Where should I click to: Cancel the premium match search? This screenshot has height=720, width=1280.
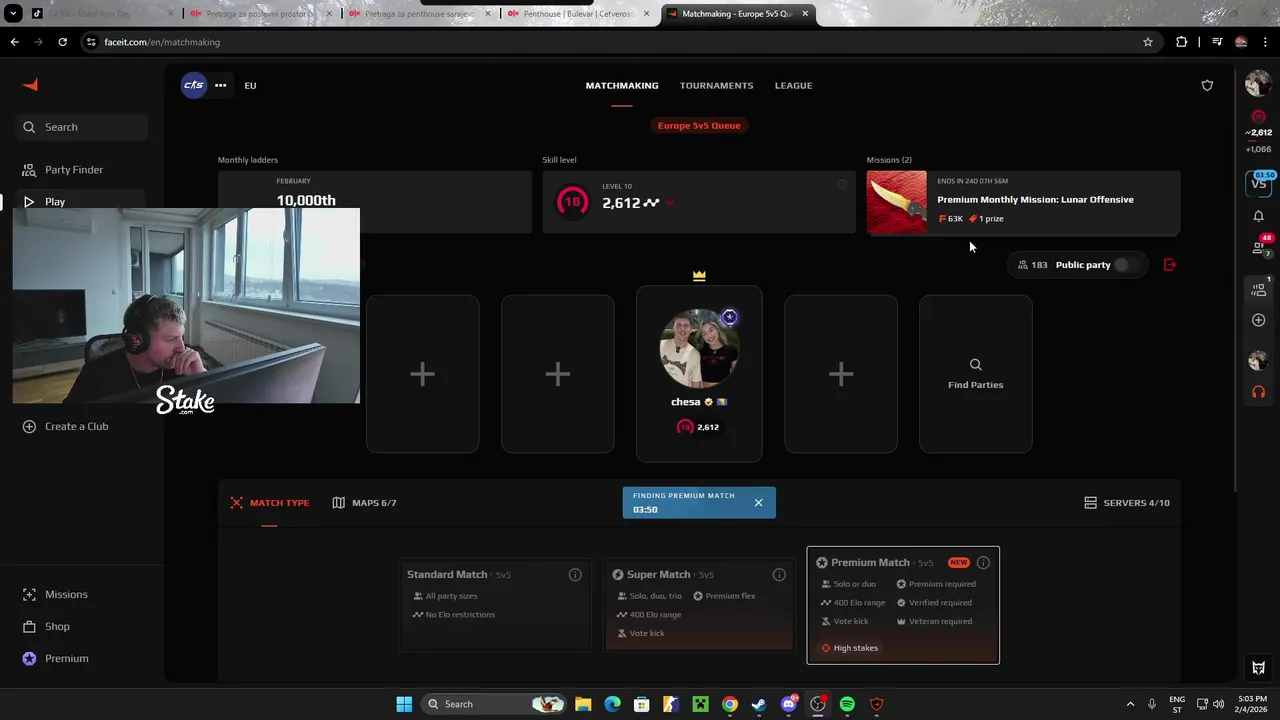click(x=758, y=502)
